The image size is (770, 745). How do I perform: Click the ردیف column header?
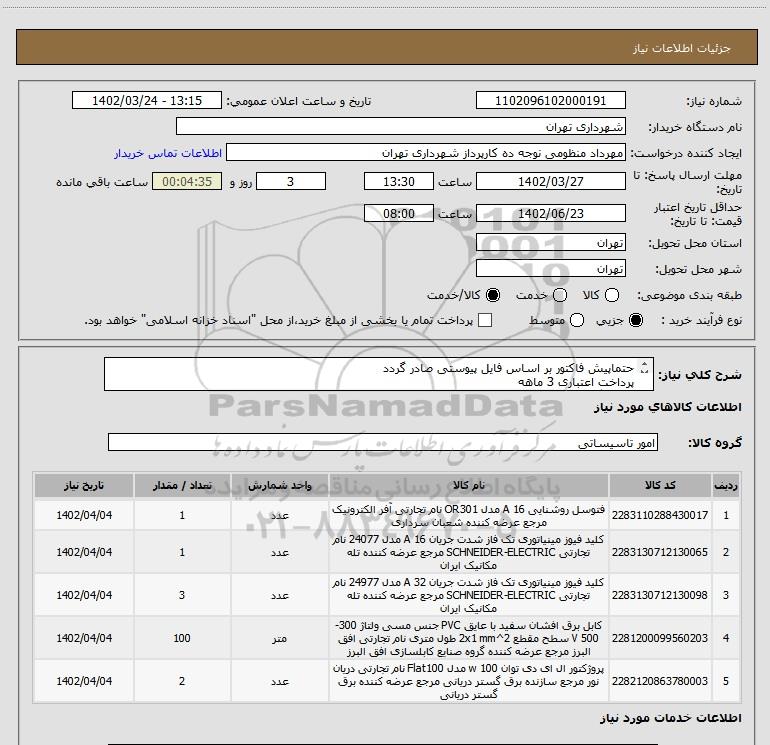point(726,485)
